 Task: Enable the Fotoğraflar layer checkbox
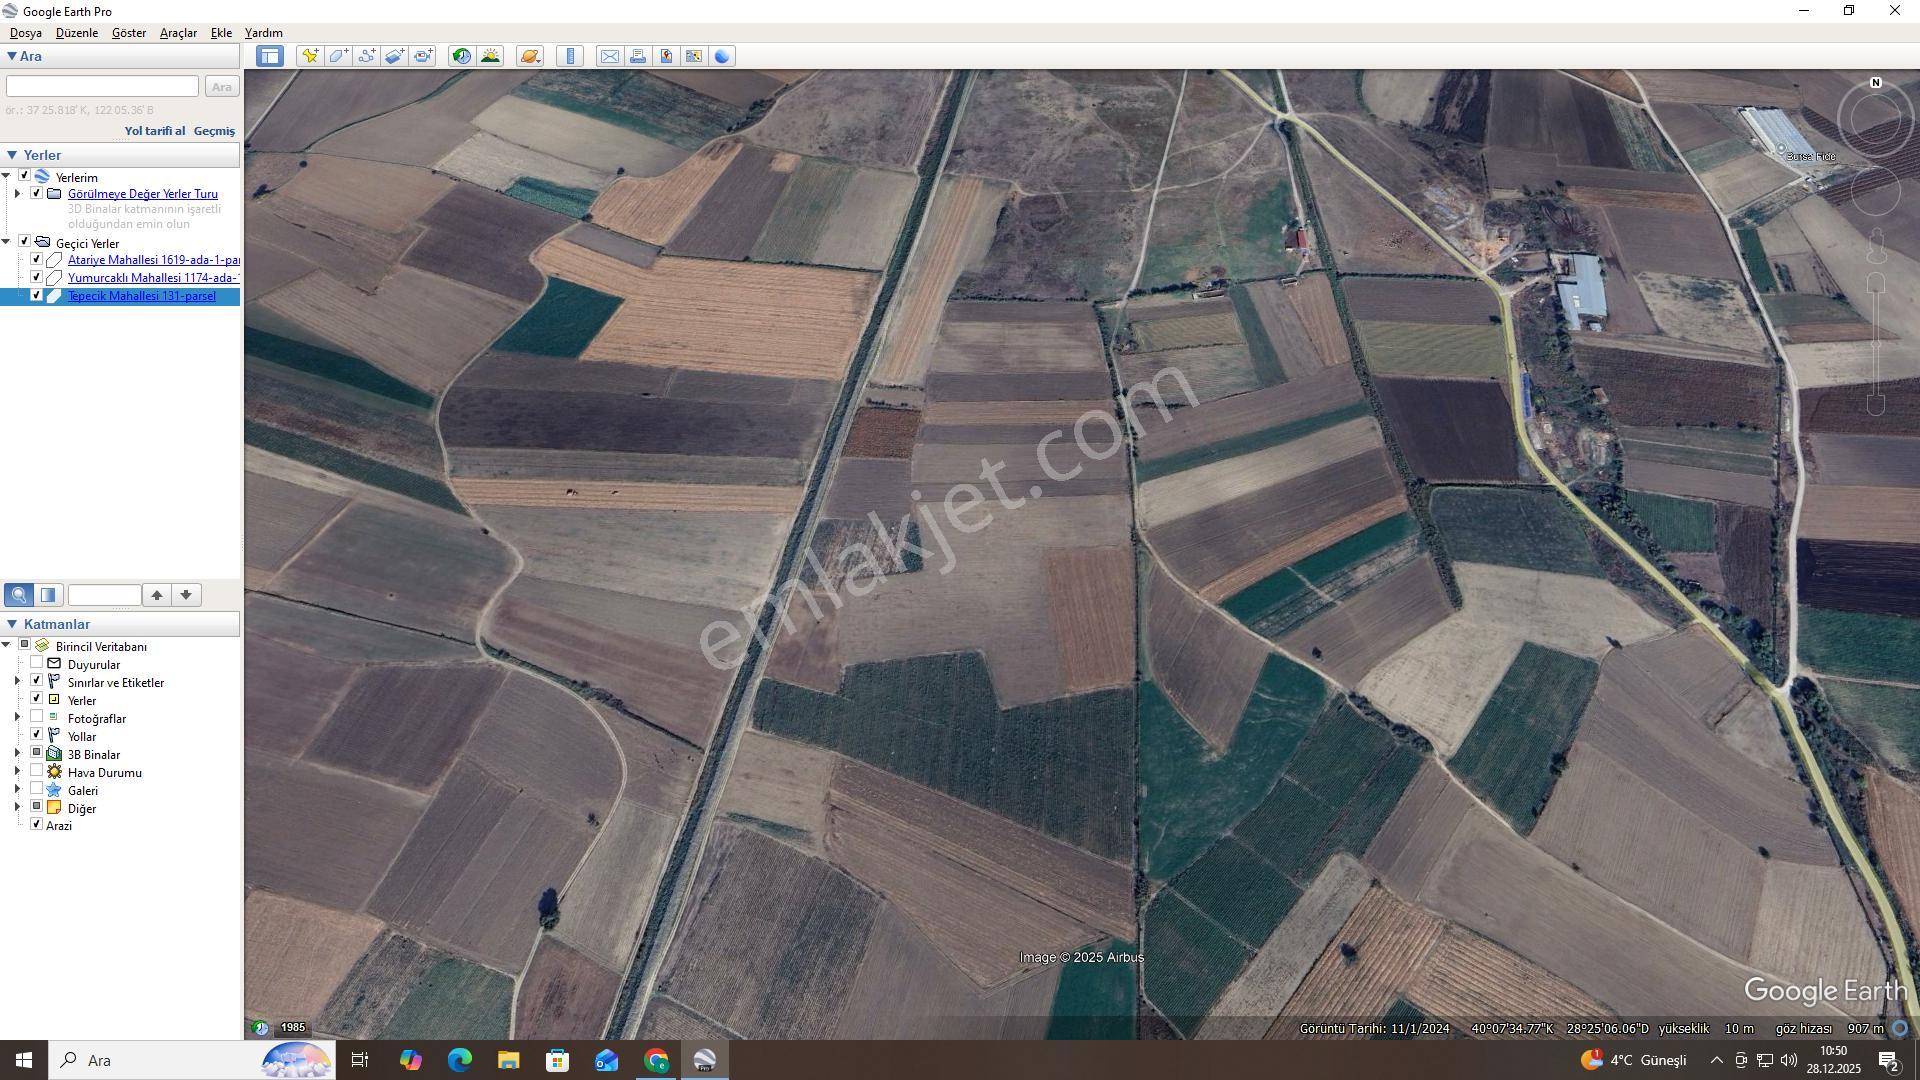tap(37, 717)
